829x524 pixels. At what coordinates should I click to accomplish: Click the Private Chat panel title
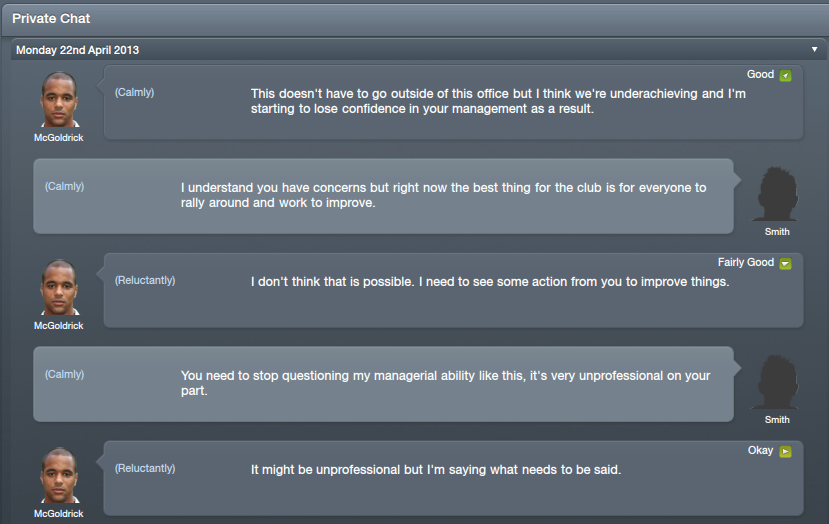point(53,19)
